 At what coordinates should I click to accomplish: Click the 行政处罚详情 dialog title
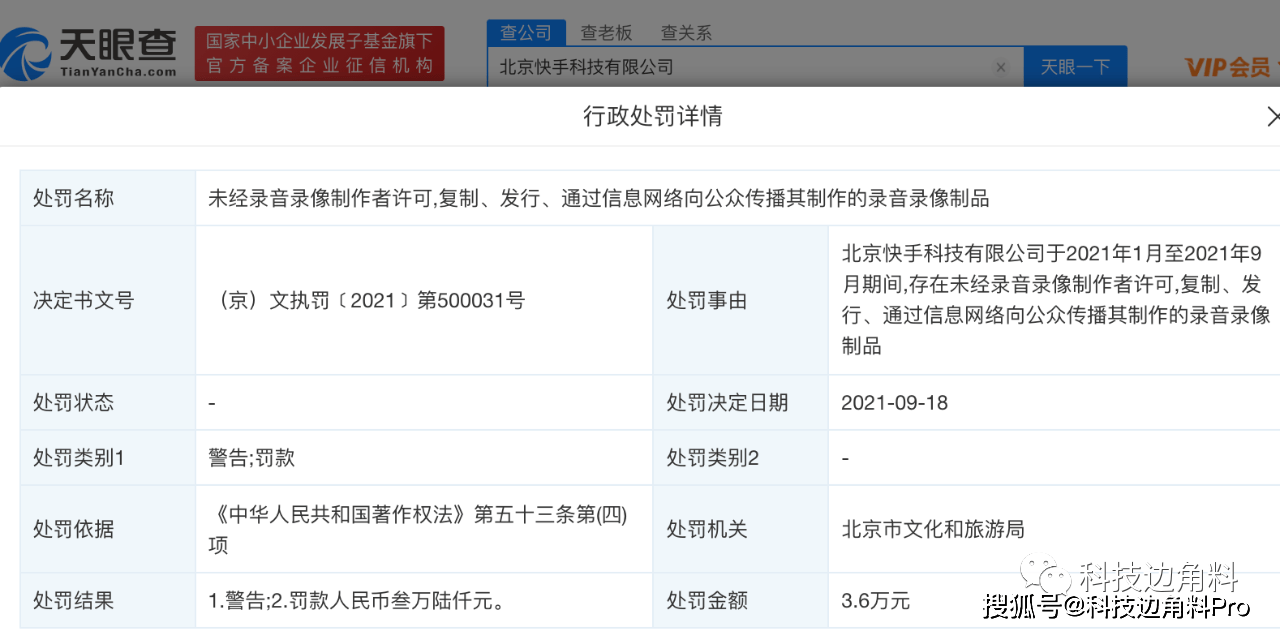(x=653, y=116)
